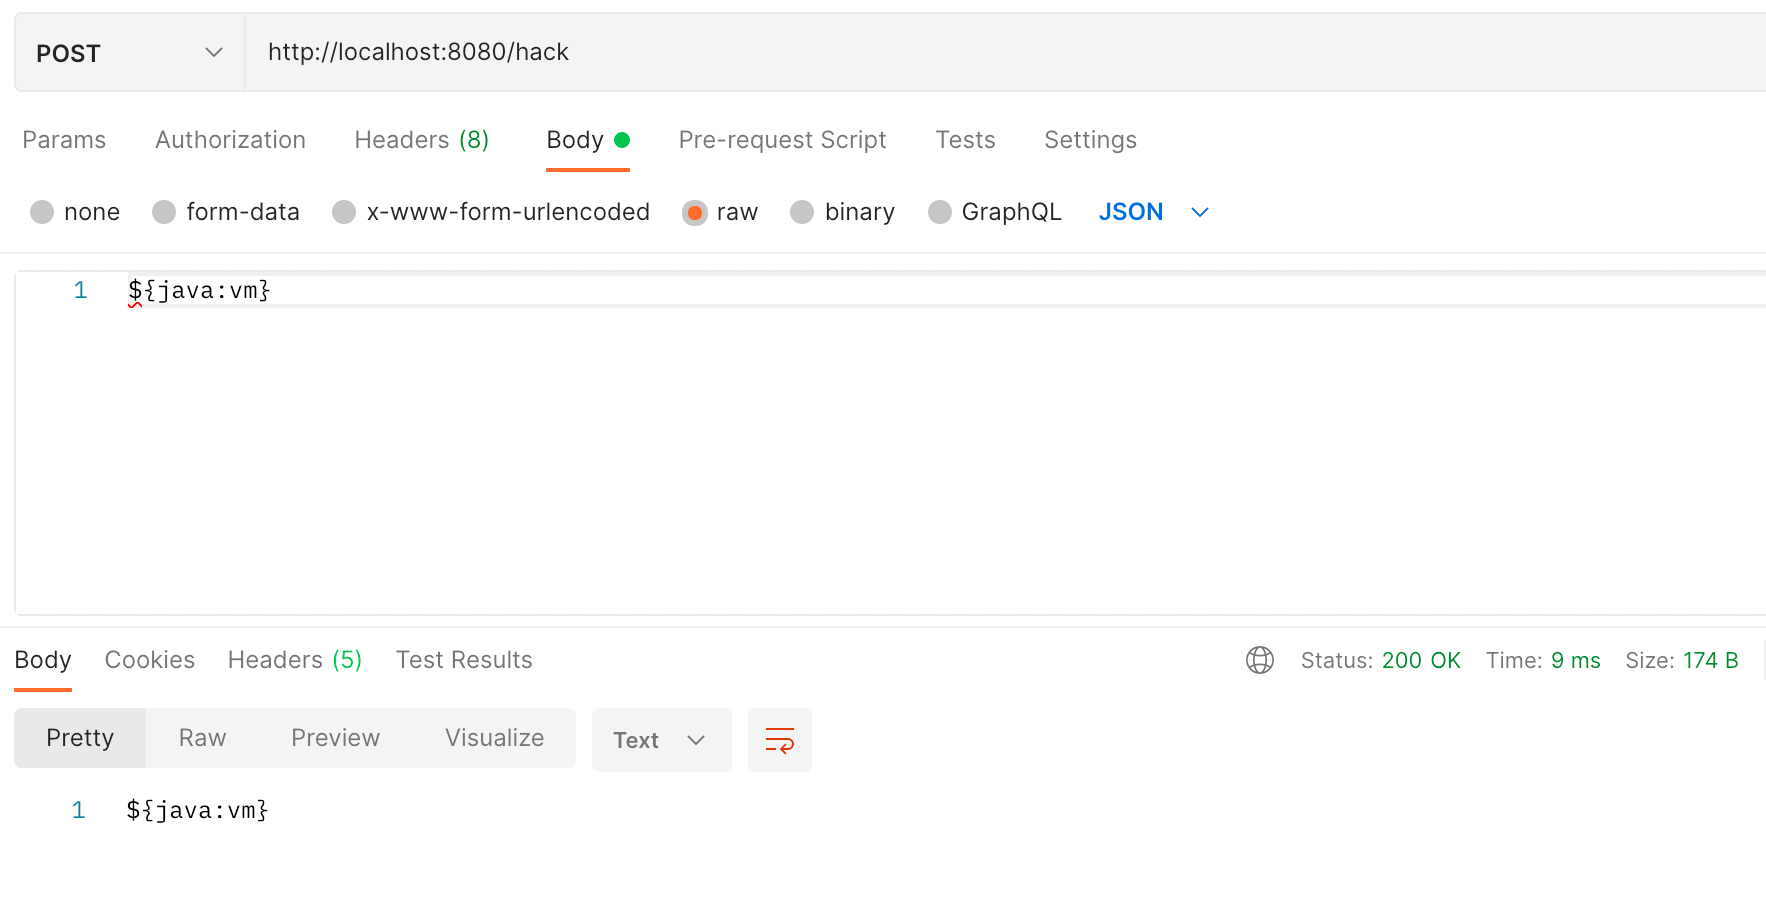Image resolution: width=1766 pixels, height=916 pixels.
Task: Open the request Headers (8) tab
Action: click(x=421, y=140)
